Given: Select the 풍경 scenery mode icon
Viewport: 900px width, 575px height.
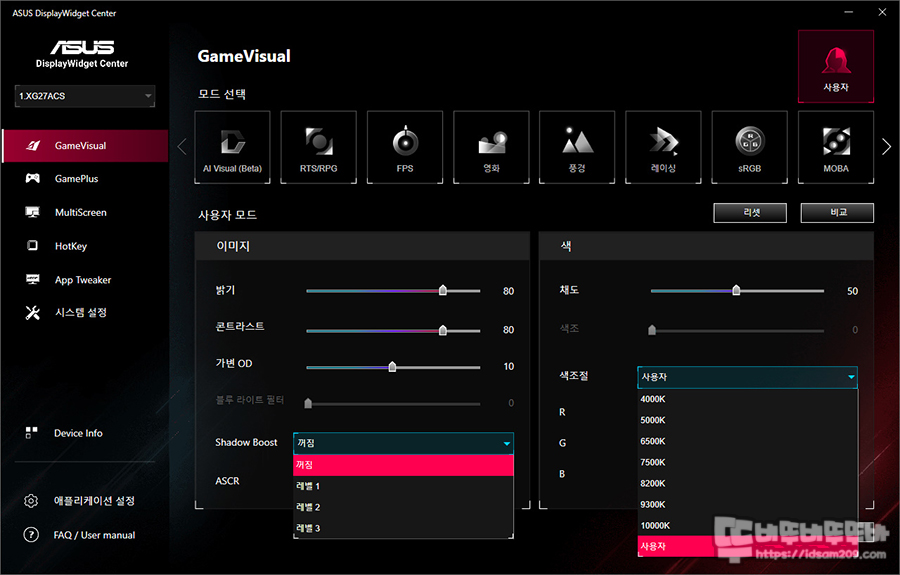Looking at the screenshot, I should (577, 147).
